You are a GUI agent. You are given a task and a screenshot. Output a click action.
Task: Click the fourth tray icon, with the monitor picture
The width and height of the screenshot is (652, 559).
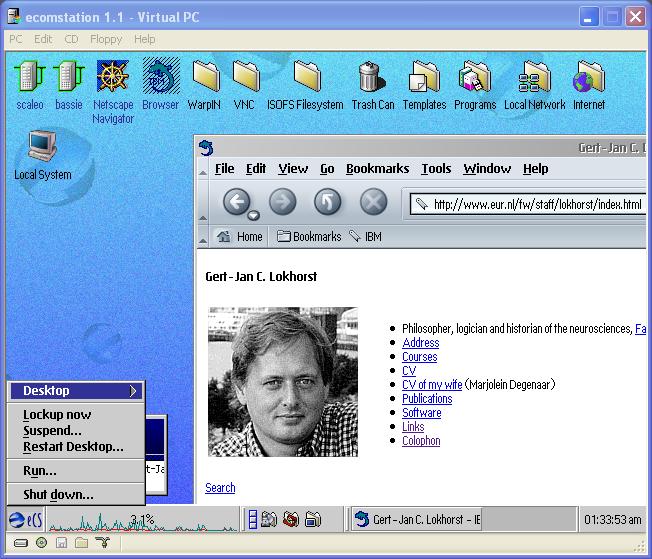(313, 519)
